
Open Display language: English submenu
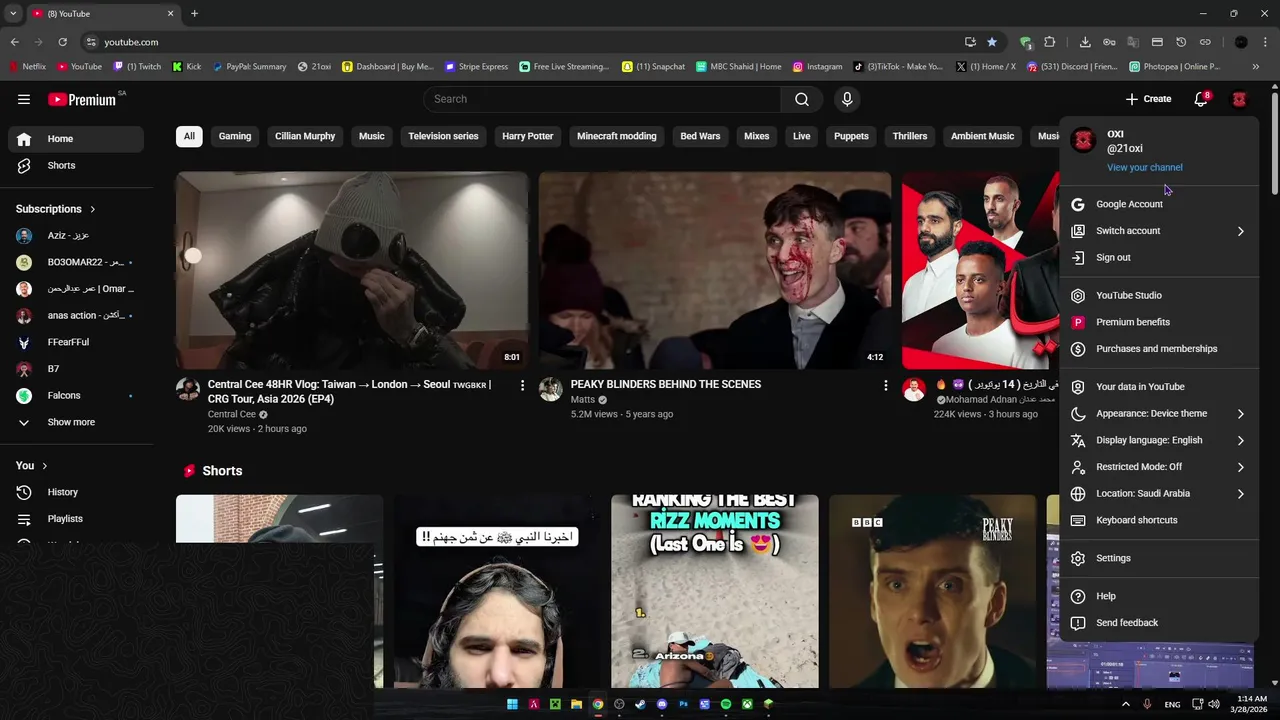click(x=1158, y=440)
